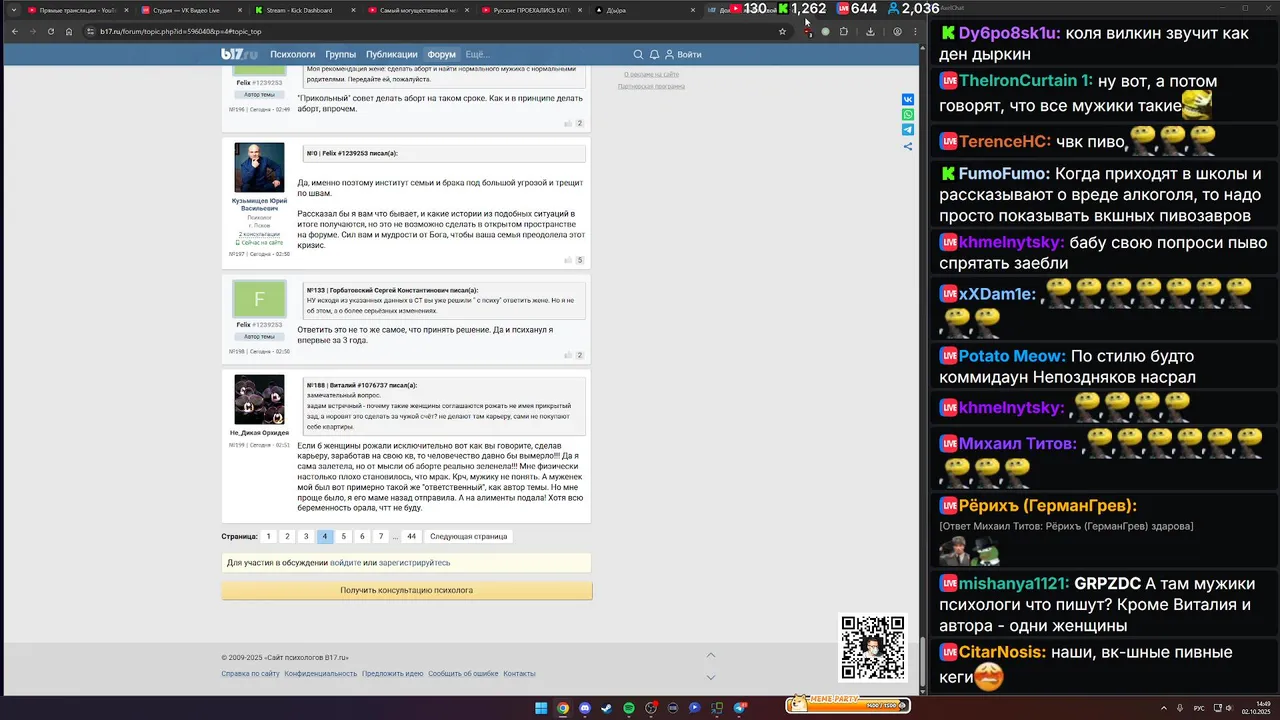Show hidden system tray icons chevron
Image resolution: width=1280 pixels, height=720 pixels.
(1164, 708)
